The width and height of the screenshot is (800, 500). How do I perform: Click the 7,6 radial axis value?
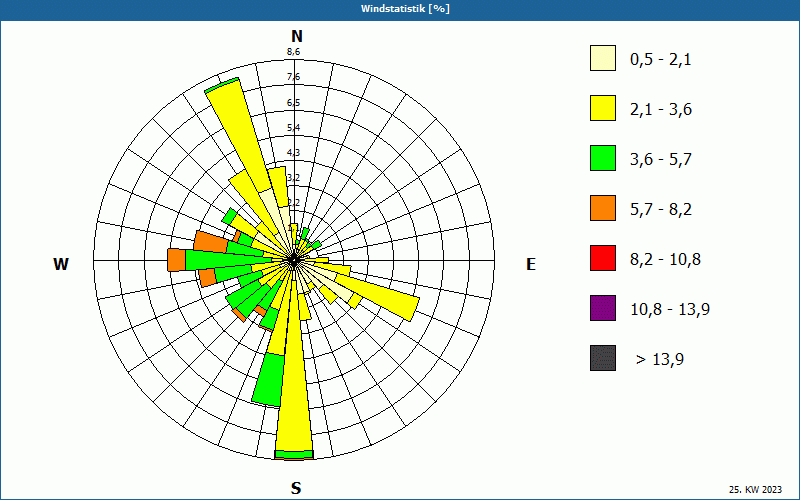(293, 77)
